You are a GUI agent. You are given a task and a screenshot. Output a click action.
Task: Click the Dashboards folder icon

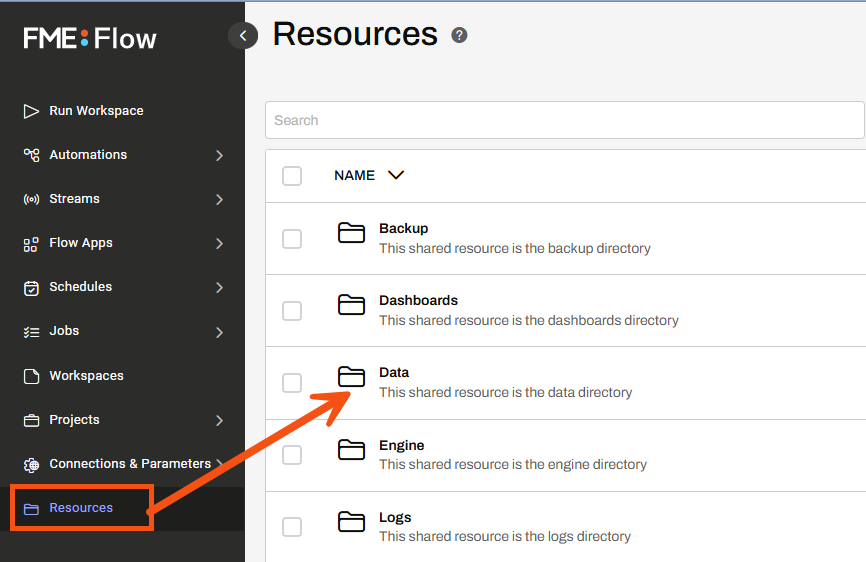point(351,305)
